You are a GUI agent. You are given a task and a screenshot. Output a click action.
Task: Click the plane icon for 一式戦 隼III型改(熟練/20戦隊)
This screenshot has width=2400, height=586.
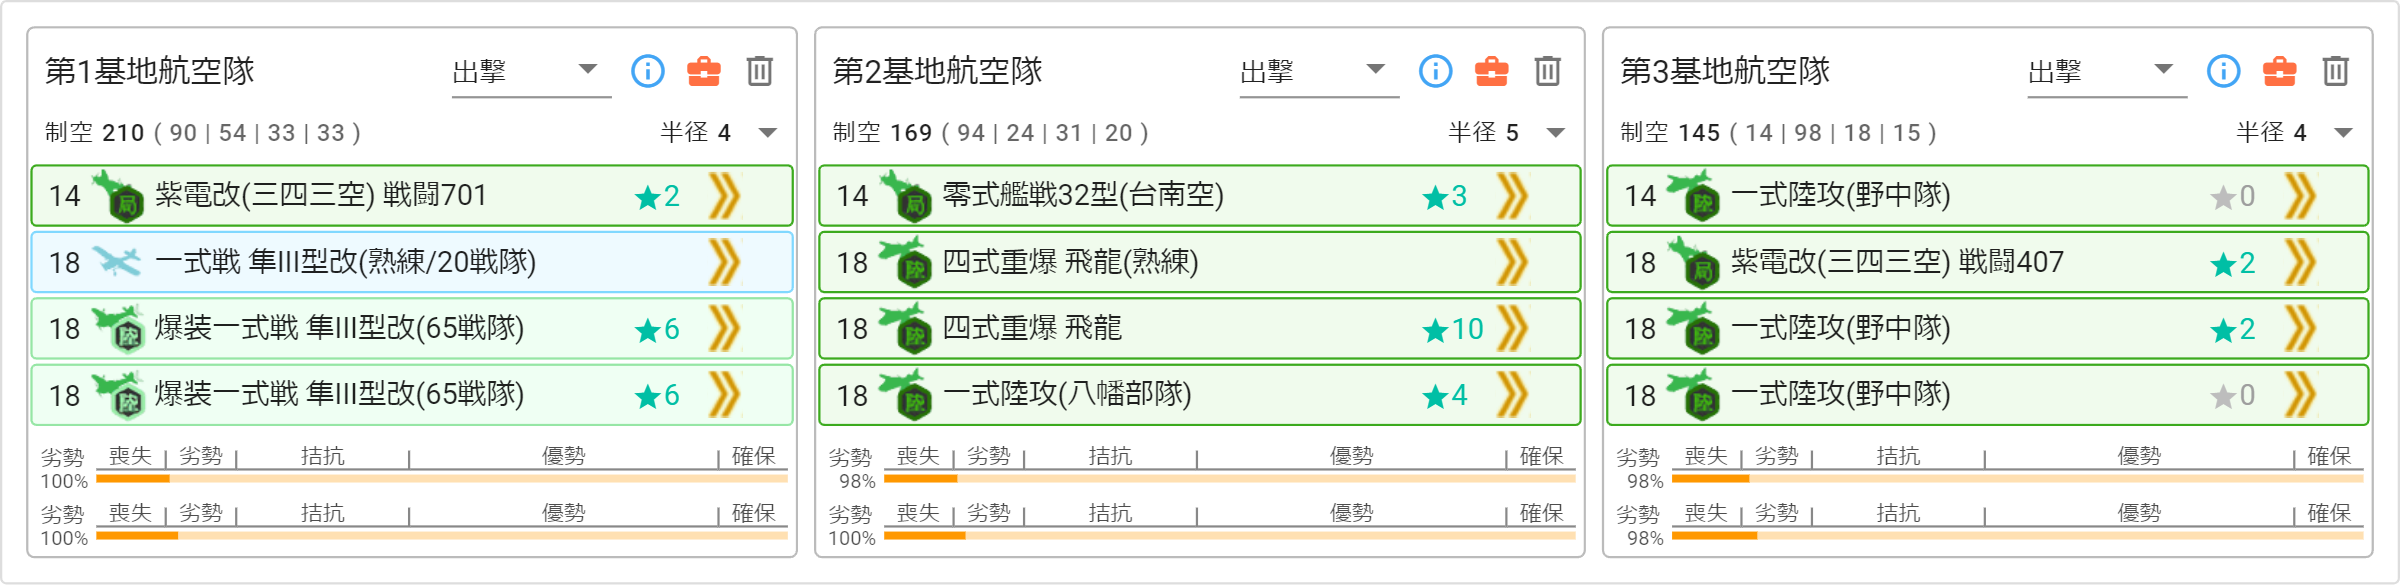click(x=117, y=261)
